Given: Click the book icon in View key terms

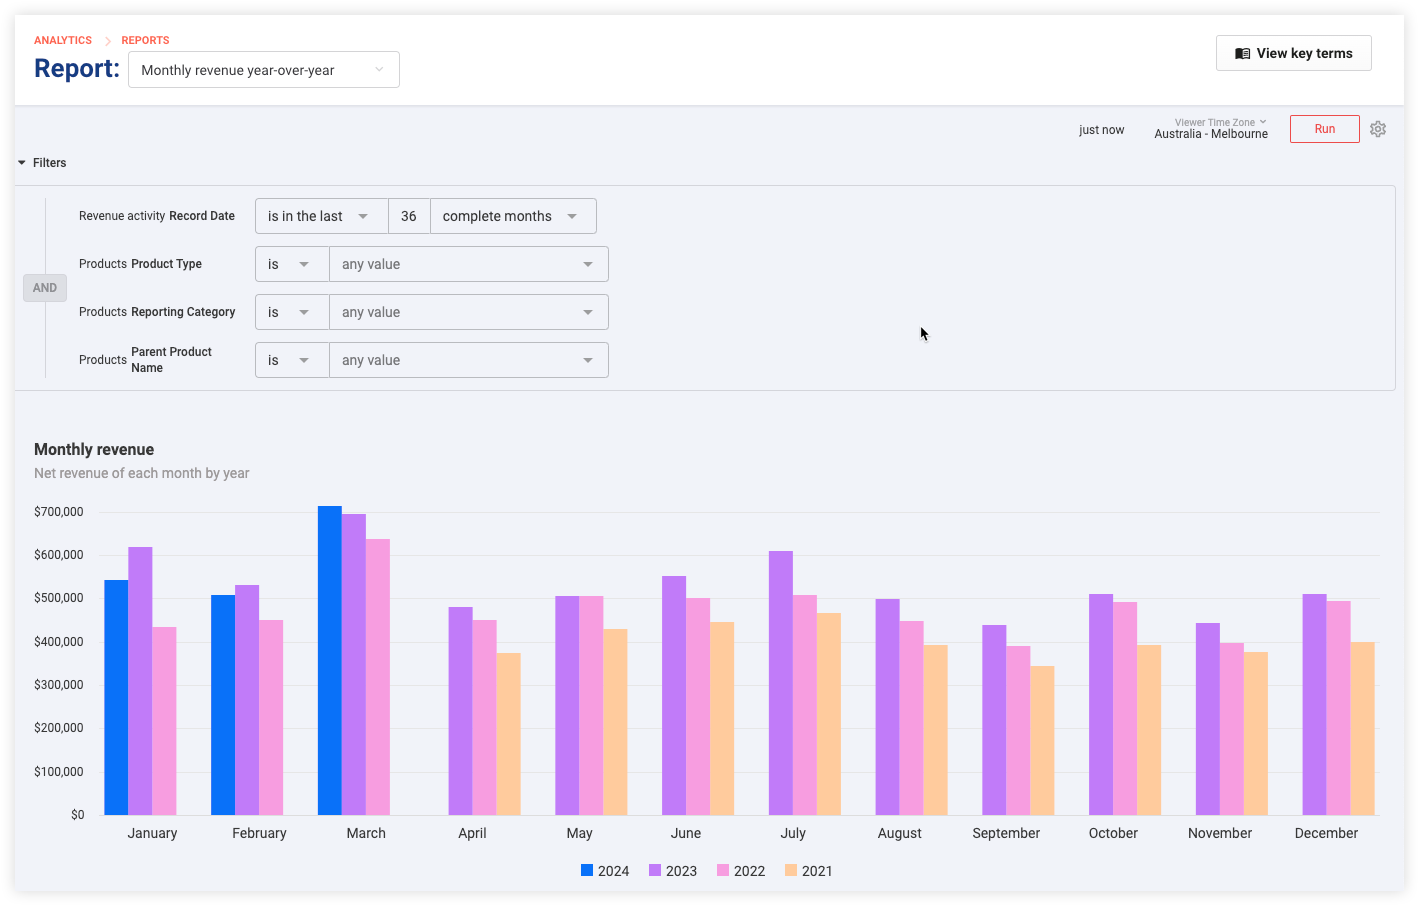Looking at the screenshot, I should click(1242, 54).
